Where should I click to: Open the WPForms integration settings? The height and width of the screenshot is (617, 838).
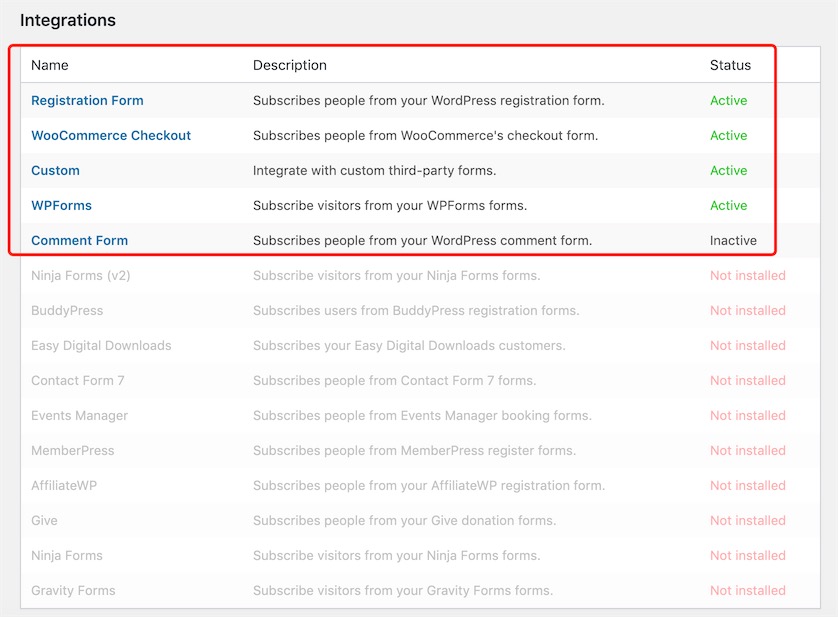point(61,206)
